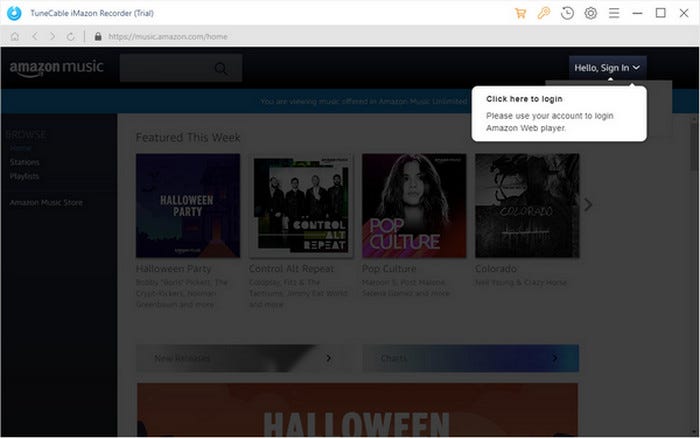Go to browser home icon
700x438 pixels.
tap(15, 37)
